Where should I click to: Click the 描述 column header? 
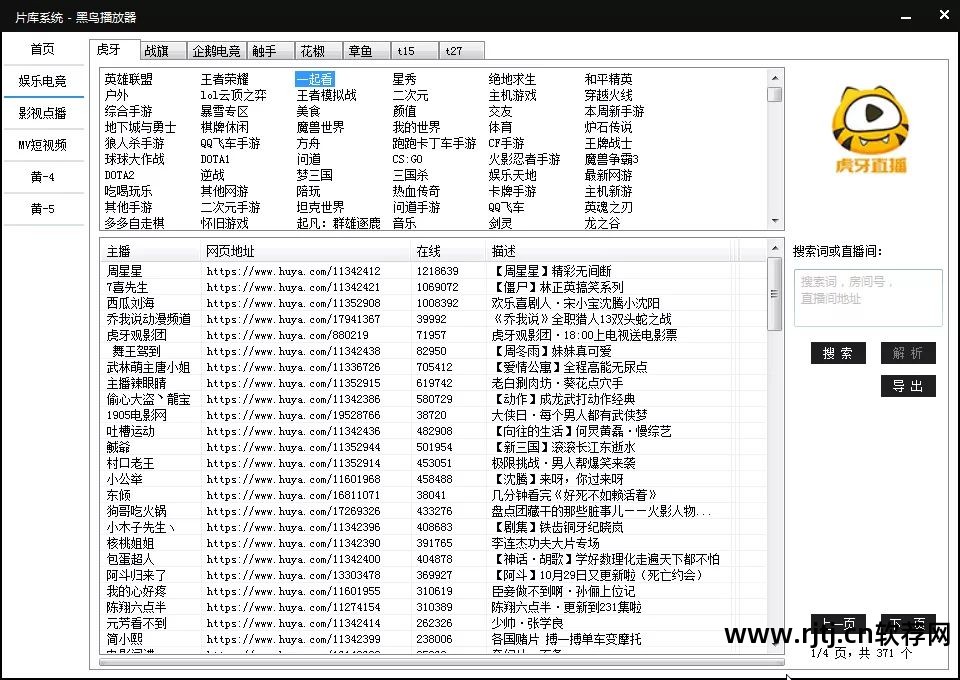[609, 251]
